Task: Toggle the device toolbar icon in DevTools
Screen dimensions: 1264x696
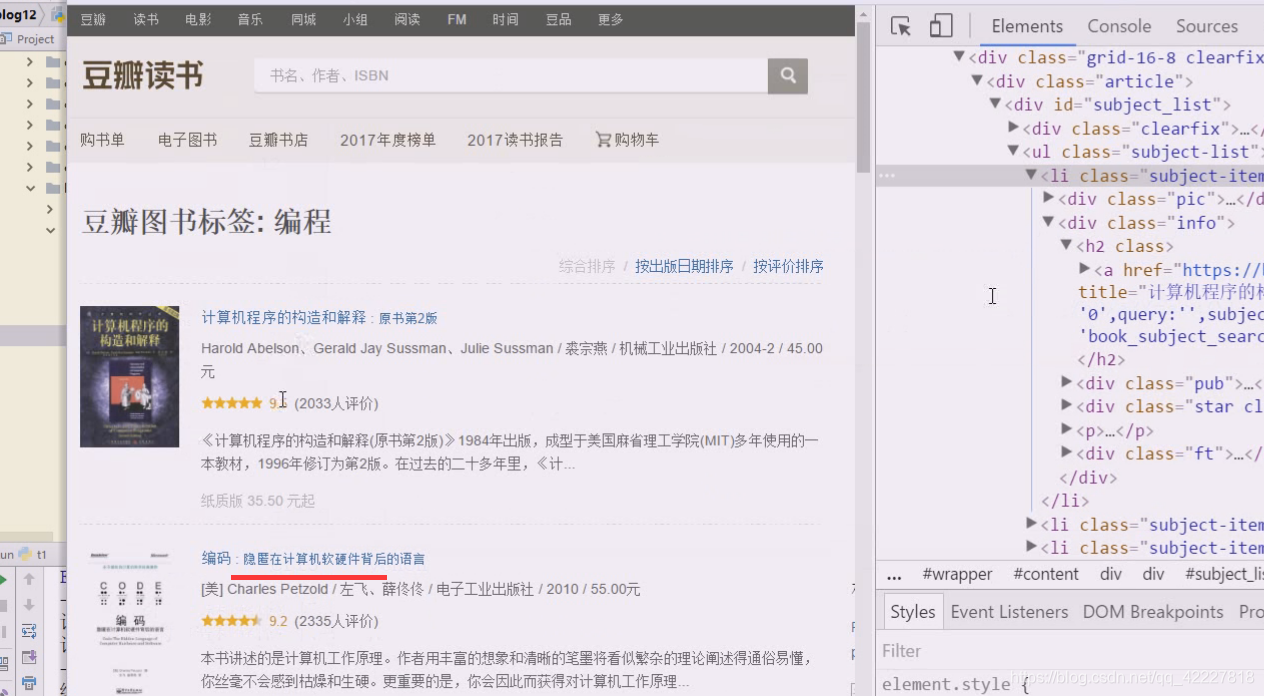Action: [940, 27]
